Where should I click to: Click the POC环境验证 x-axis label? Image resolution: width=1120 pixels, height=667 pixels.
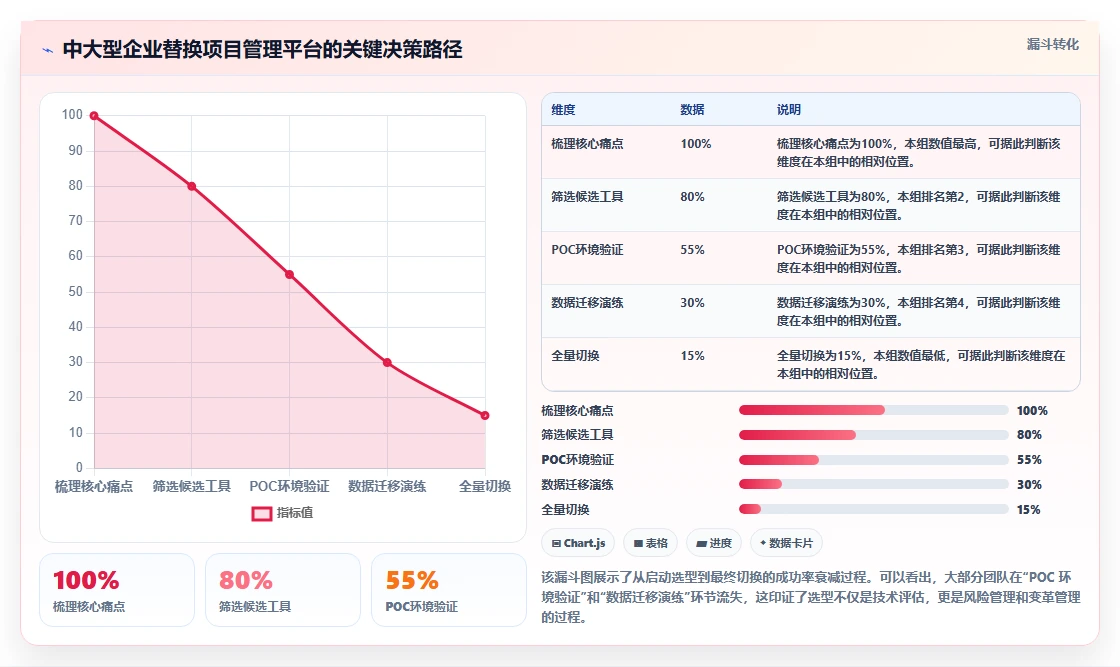[x=289, y=486]
